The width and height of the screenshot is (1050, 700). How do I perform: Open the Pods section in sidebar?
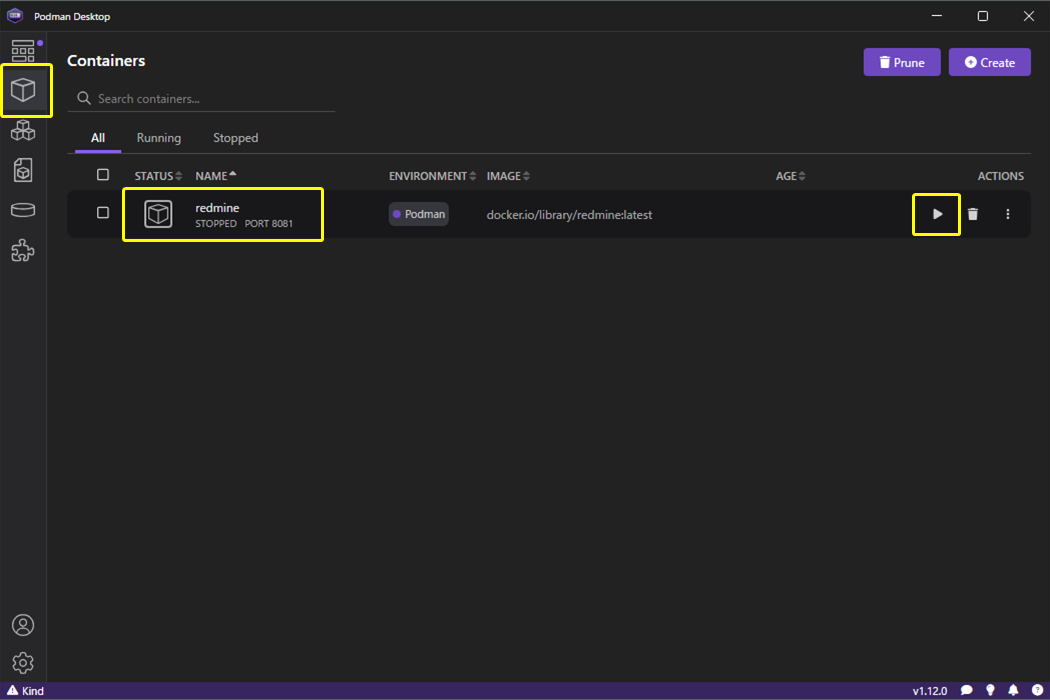coord(23,131)
